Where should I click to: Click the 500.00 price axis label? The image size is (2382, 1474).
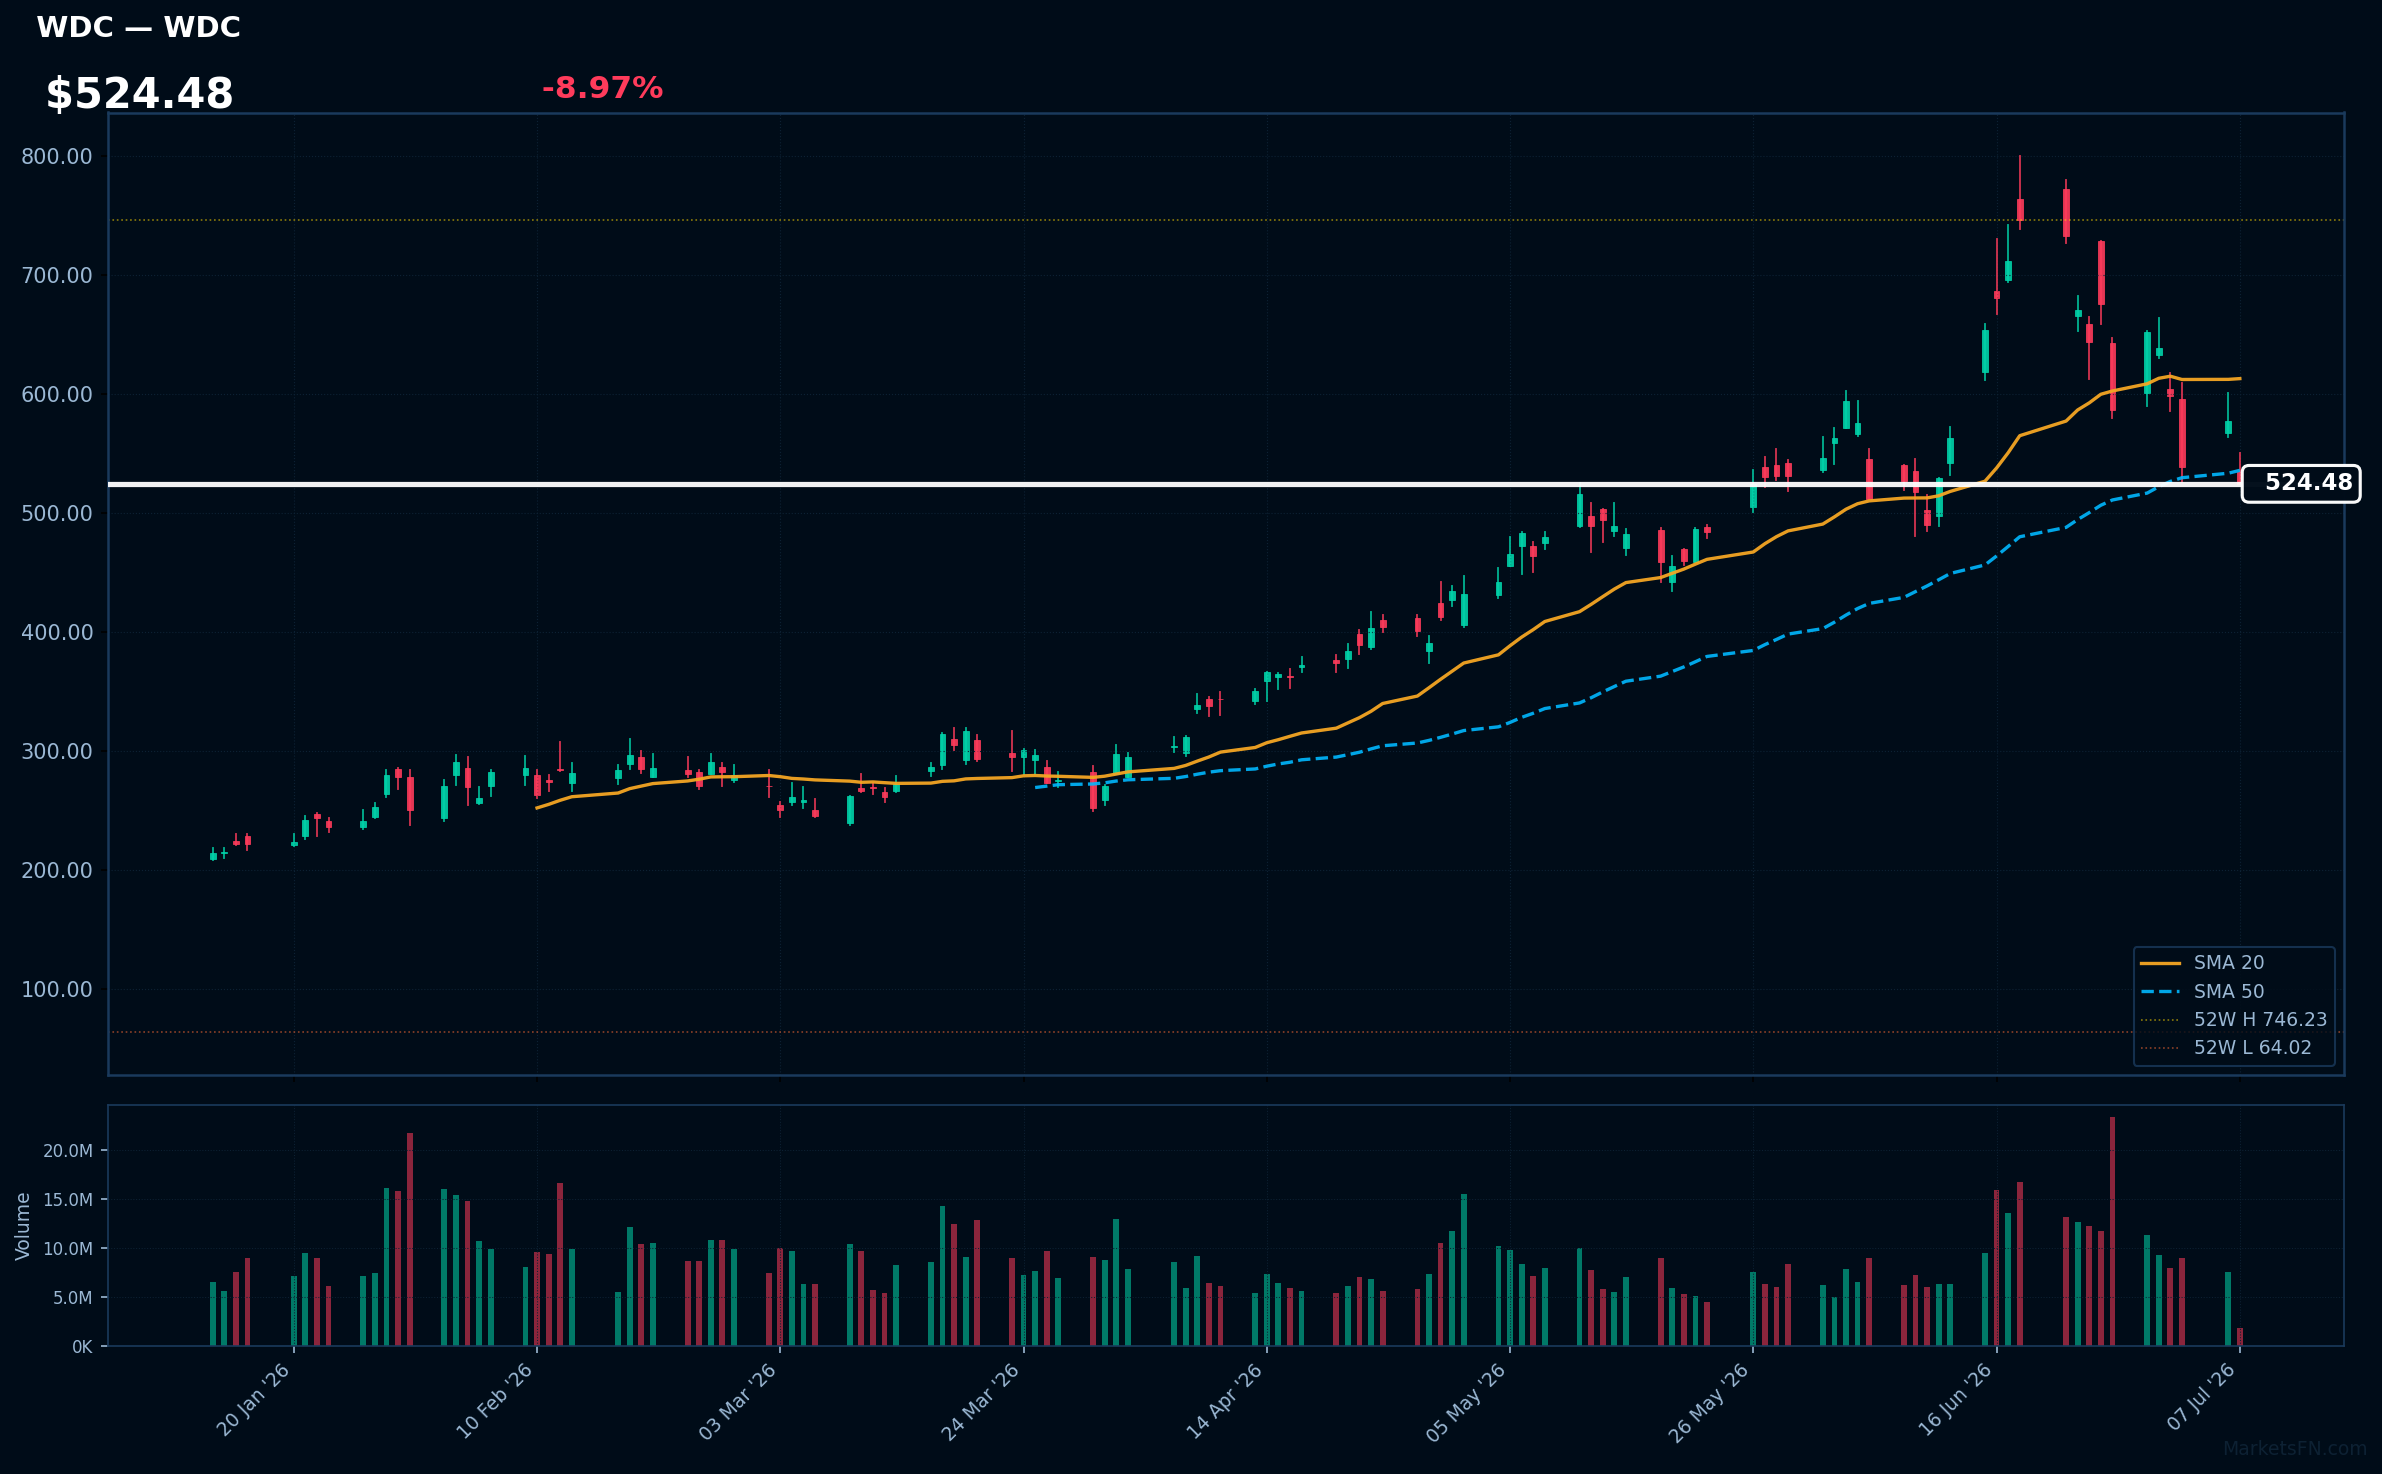[57, 514]
